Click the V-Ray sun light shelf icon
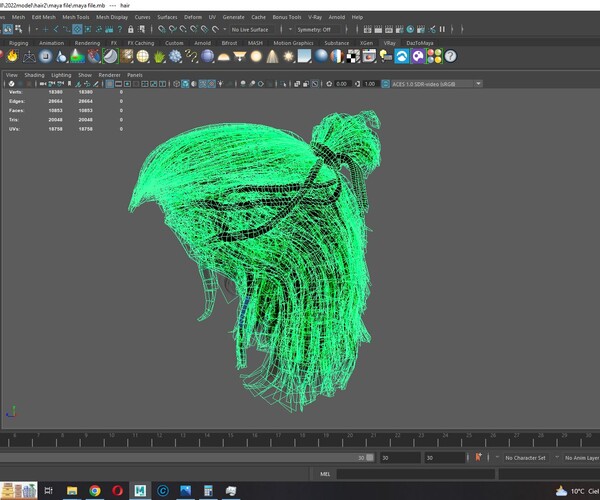 coord(289,56)
